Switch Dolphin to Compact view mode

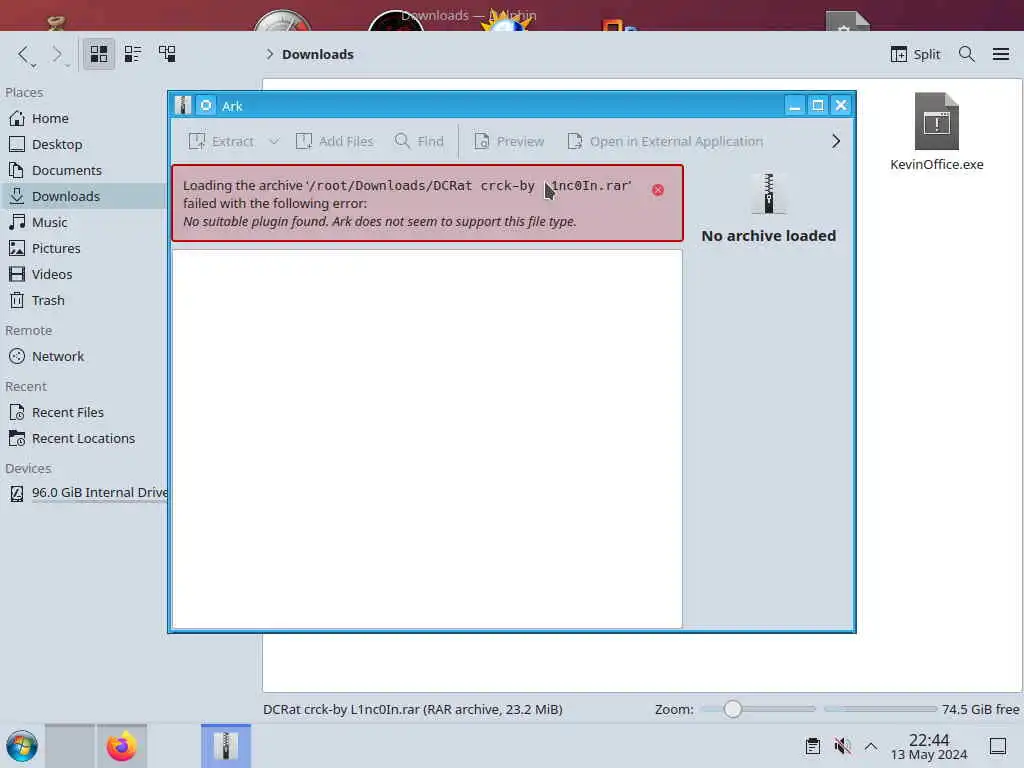(x=133, y=54)
